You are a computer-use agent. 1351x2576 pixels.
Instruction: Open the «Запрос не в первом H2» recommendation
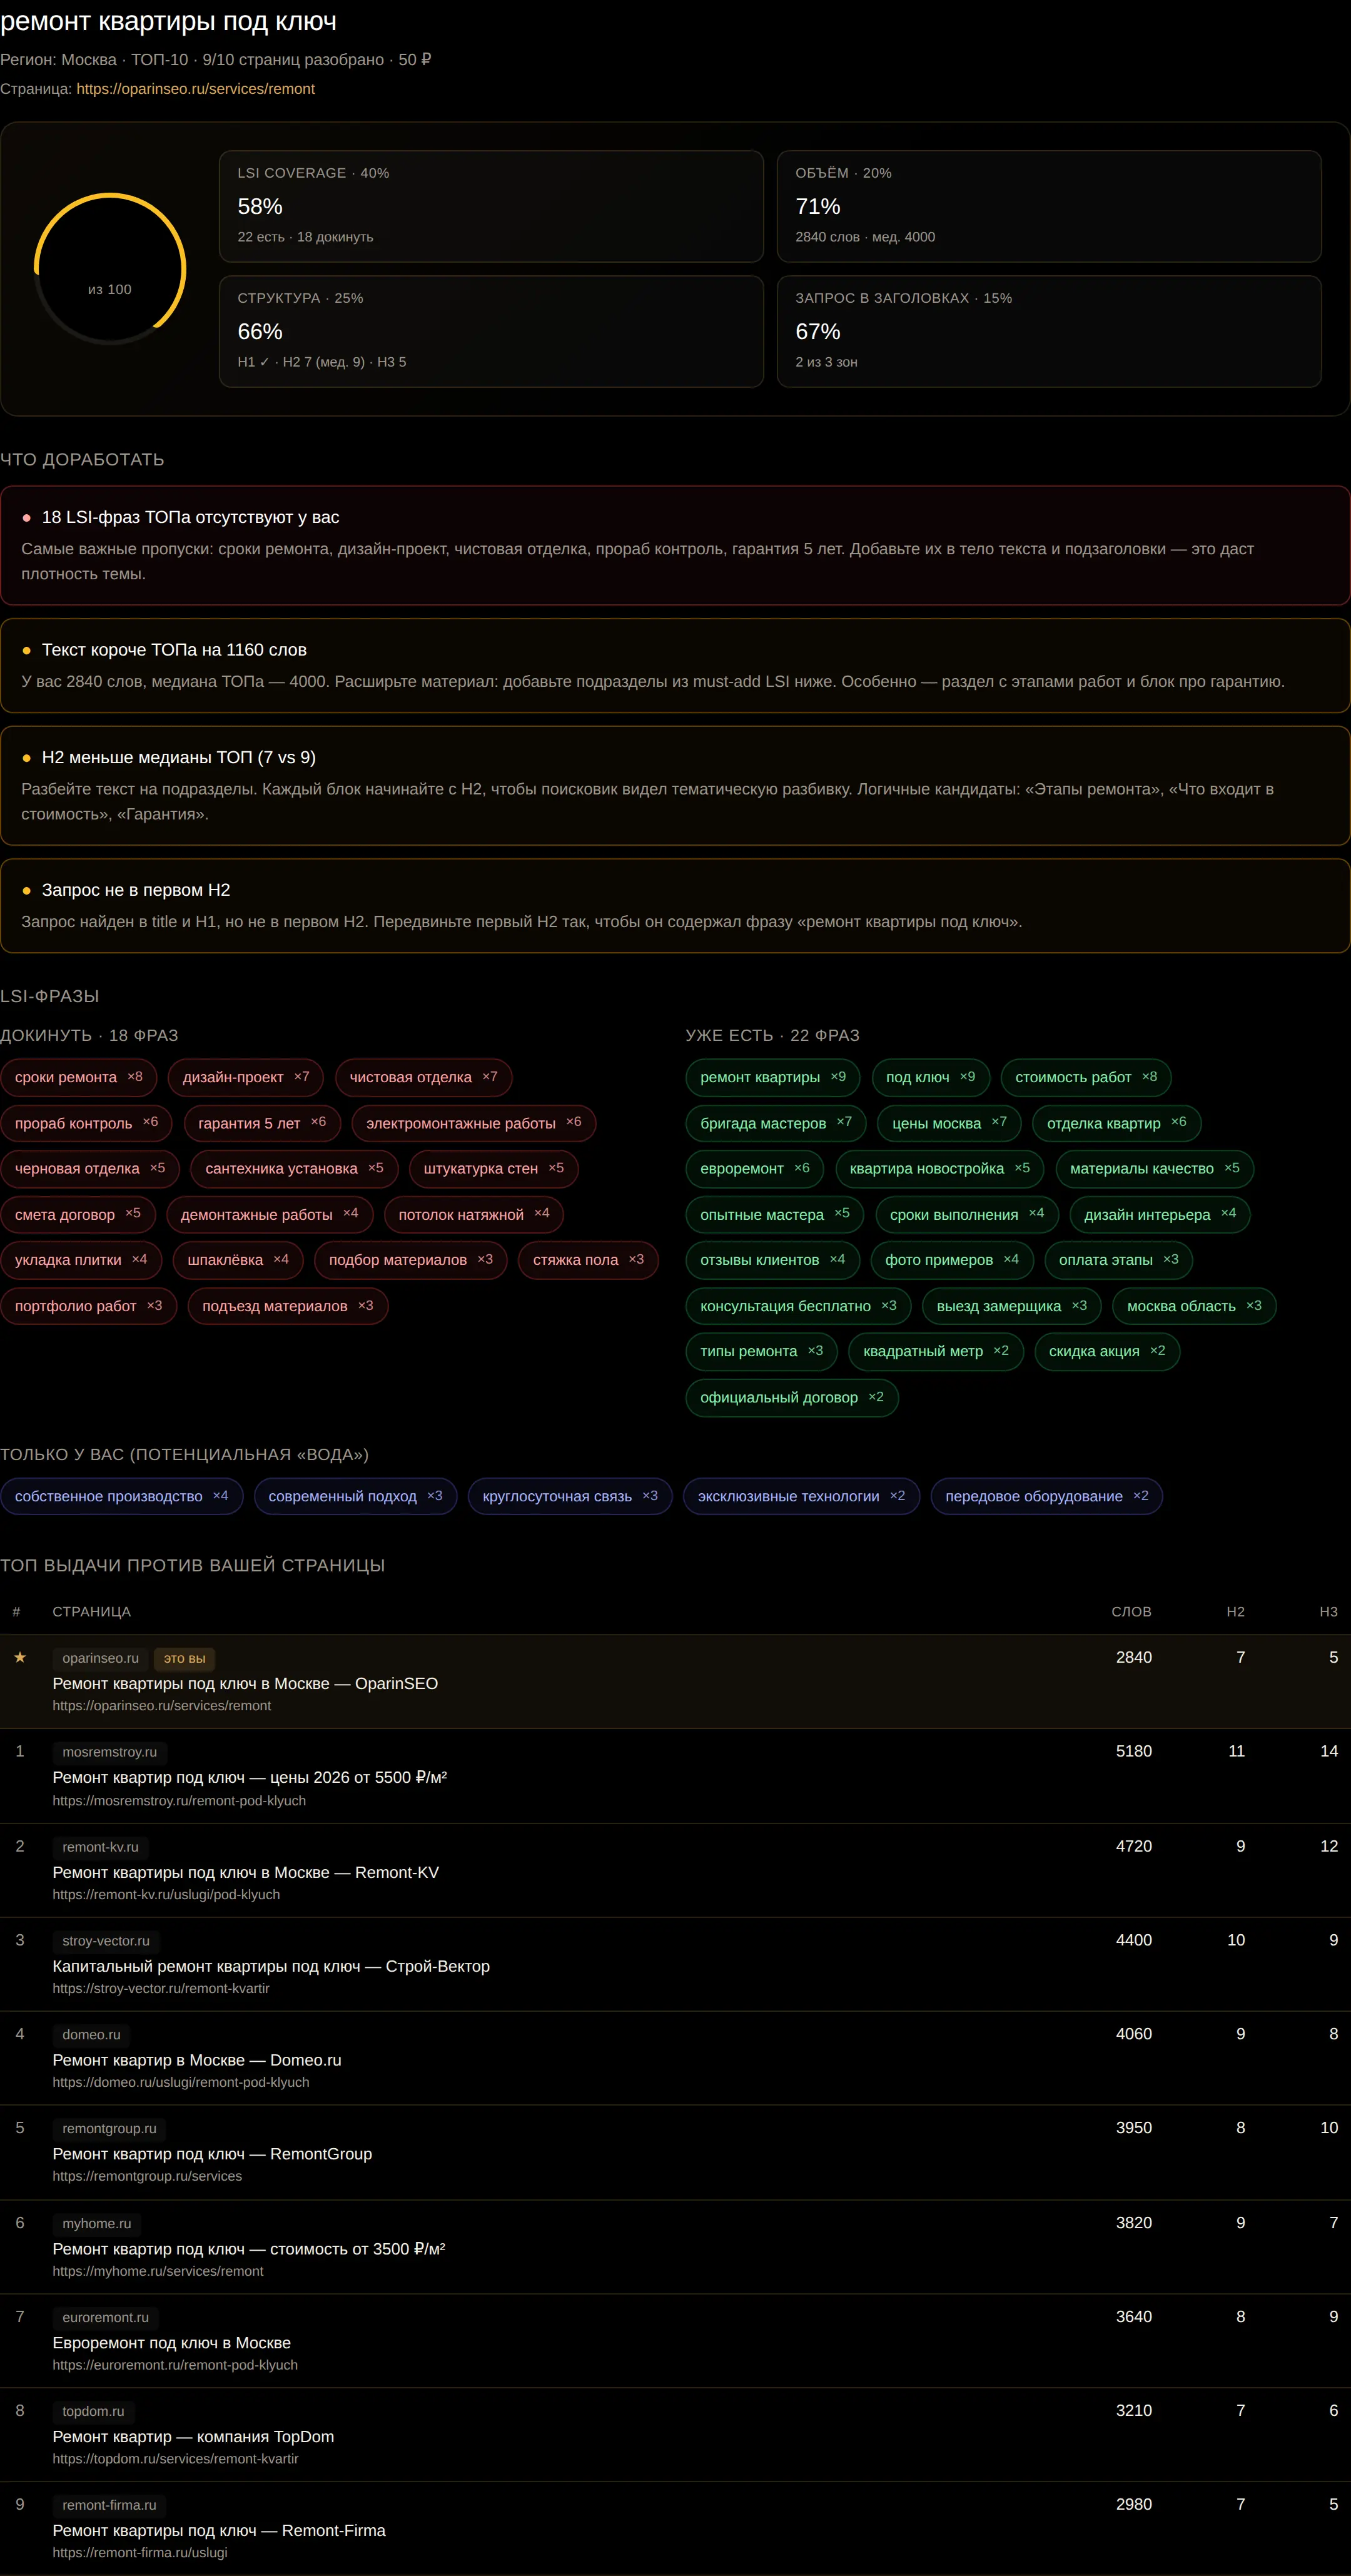[x=675, y=905]
